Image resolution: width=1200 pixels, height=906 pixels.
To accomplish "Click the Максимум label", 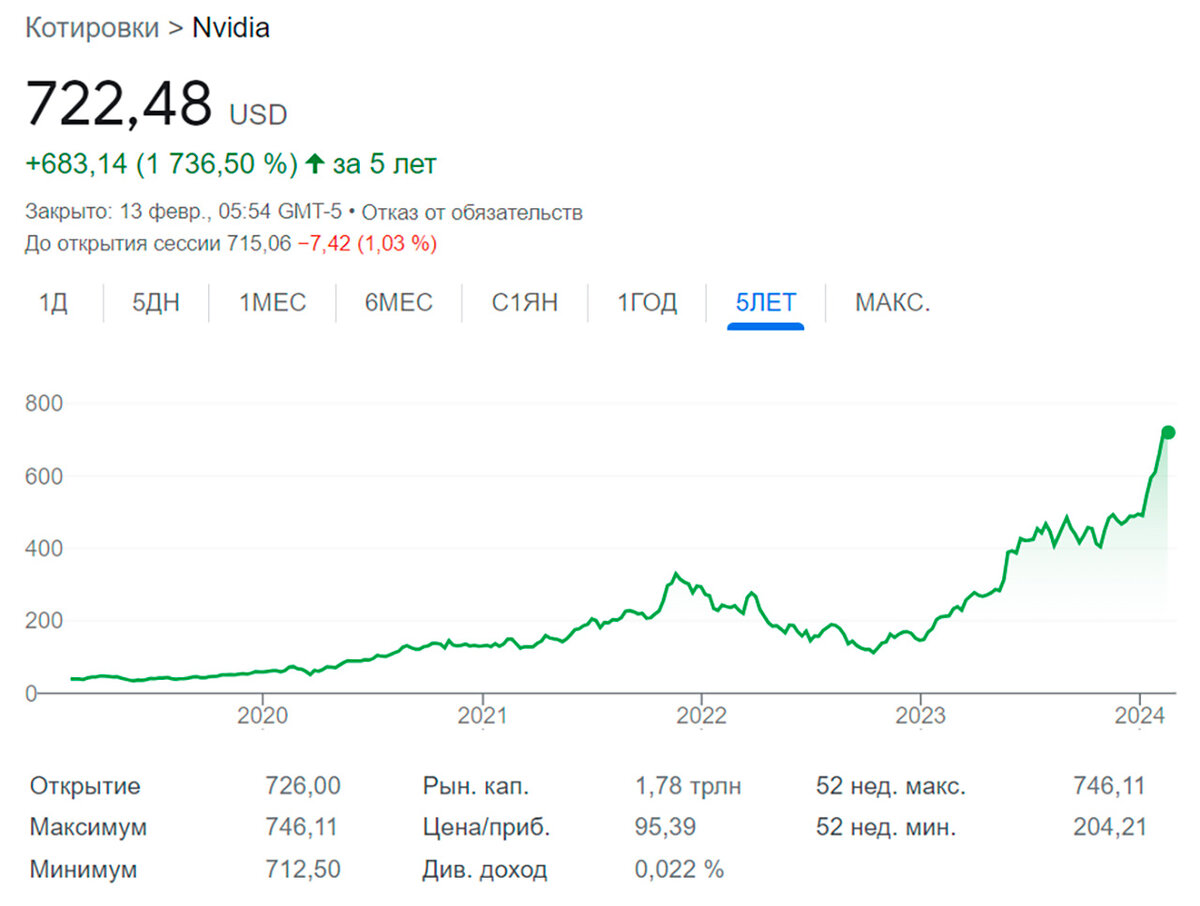I will 88,828.
